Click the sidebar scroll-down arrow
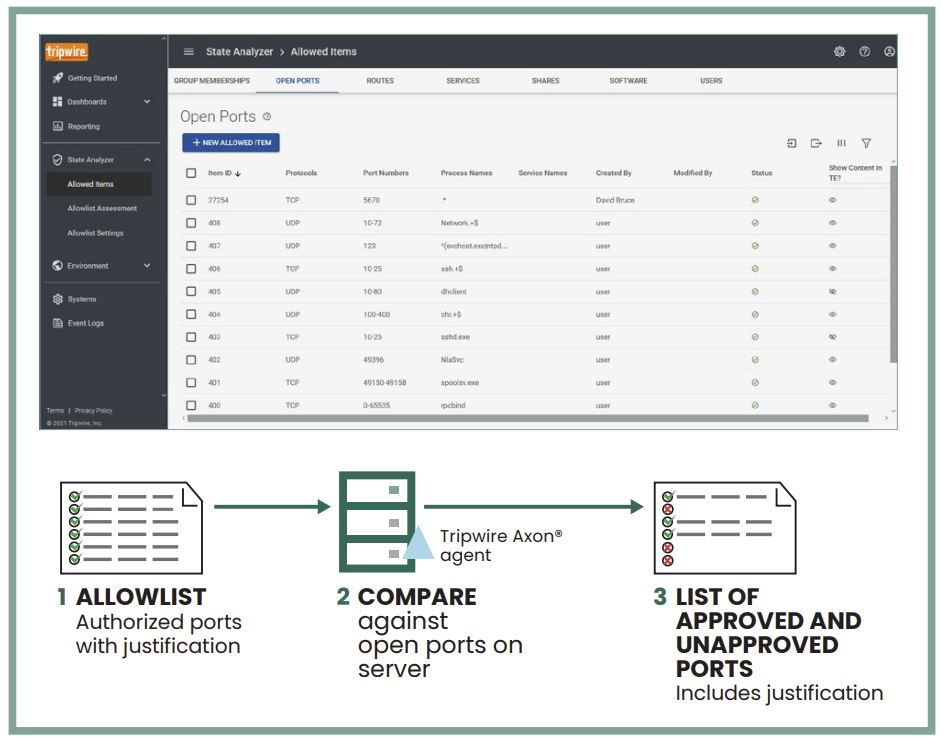 [164, 396]
